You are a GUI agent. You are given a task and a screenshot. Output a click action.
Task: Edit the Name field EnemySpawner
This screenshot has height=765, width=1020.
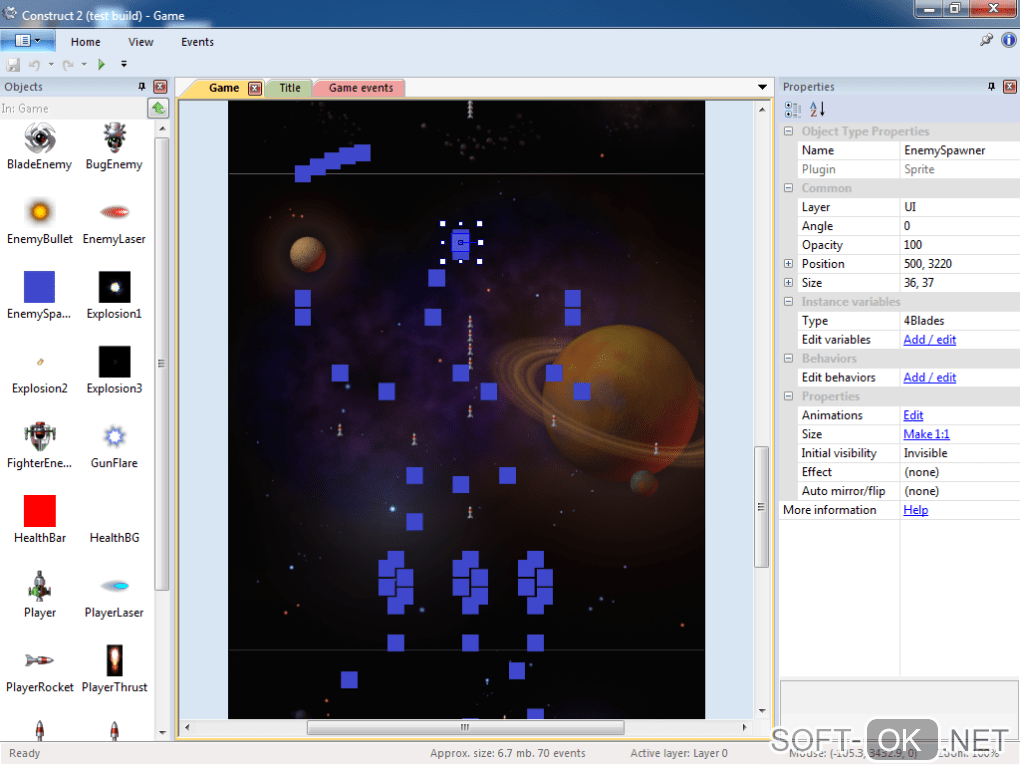pos(960,150)
